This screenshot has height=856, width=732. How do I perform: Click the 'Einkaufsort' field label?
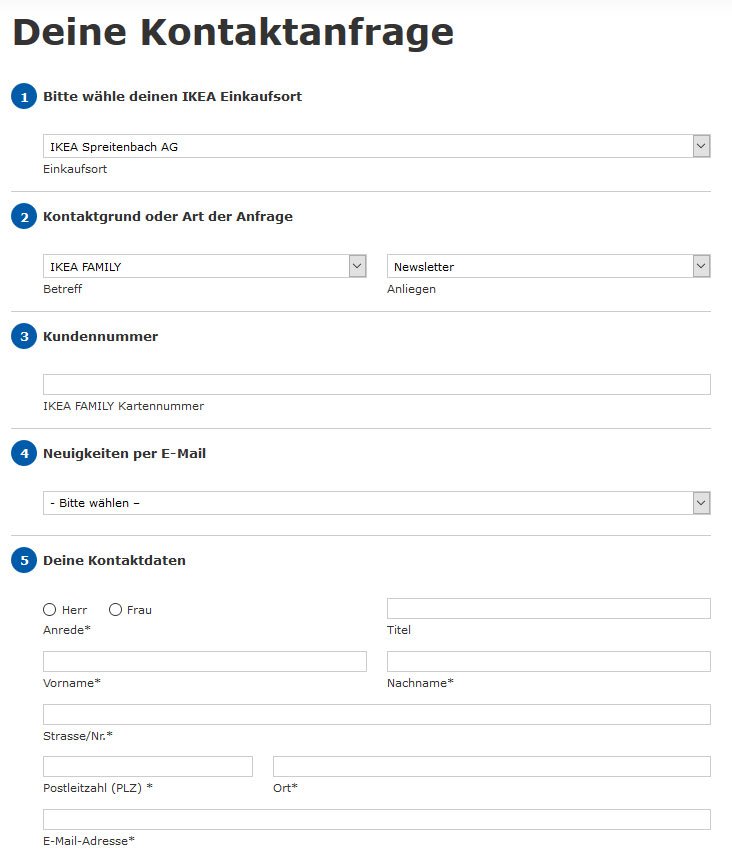tap(75, 169)
